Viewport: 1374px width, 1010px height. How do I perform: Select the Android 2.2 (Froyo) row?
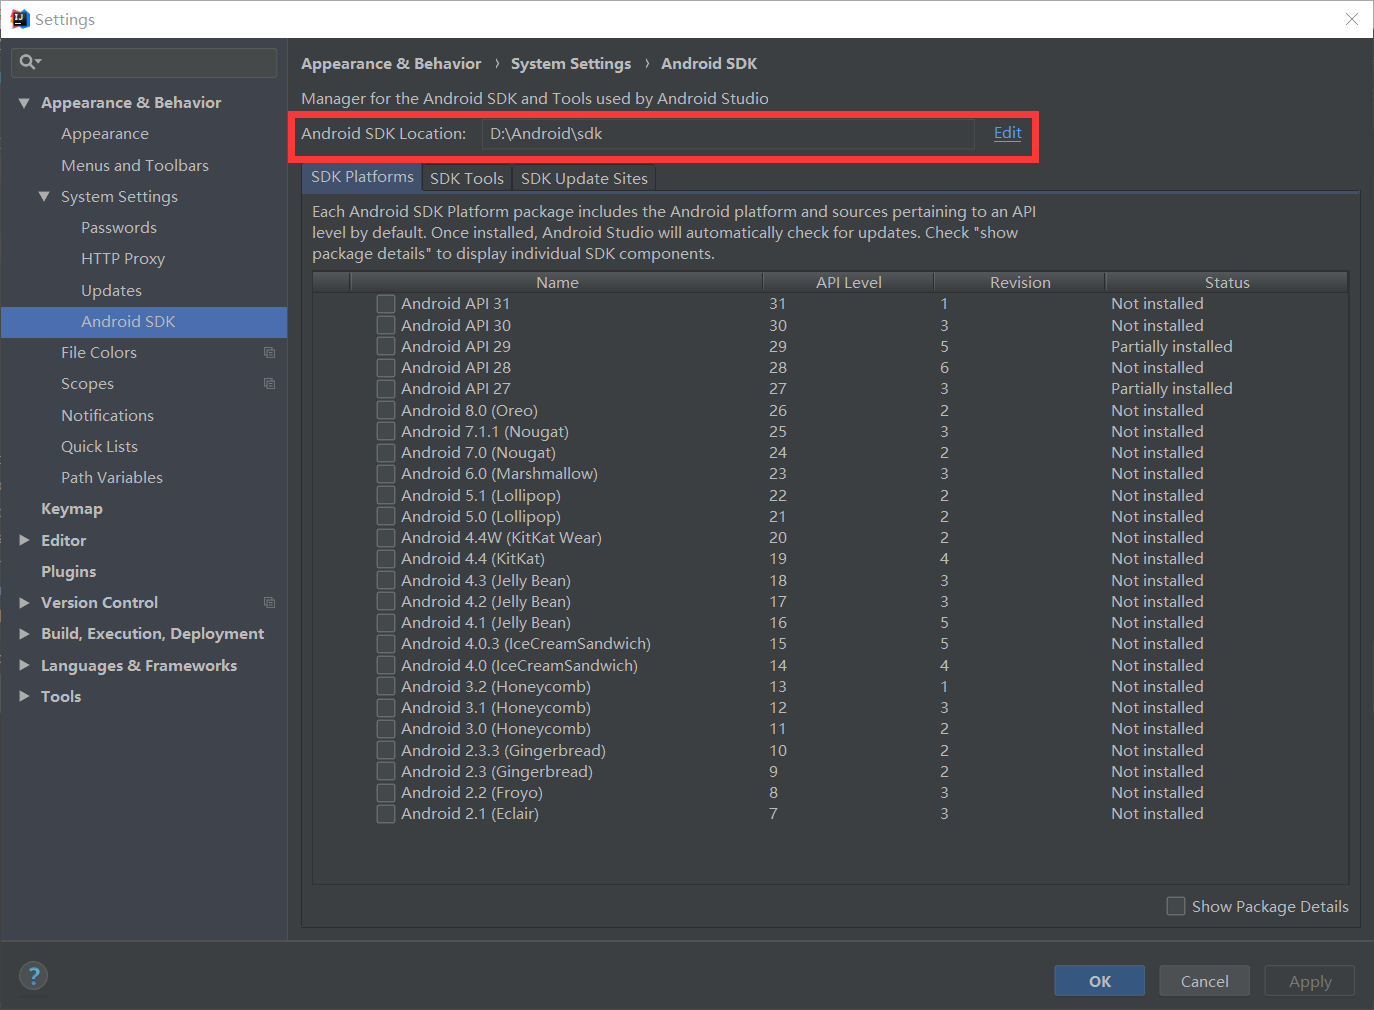pyautogui.click(x=830, y=792)
